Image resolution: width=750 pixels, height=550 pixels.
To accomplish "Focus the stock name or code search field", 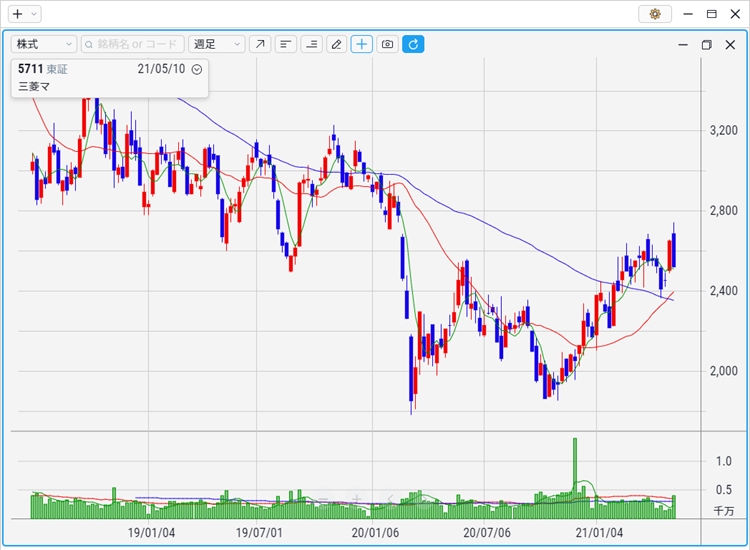I will point(132,44).
